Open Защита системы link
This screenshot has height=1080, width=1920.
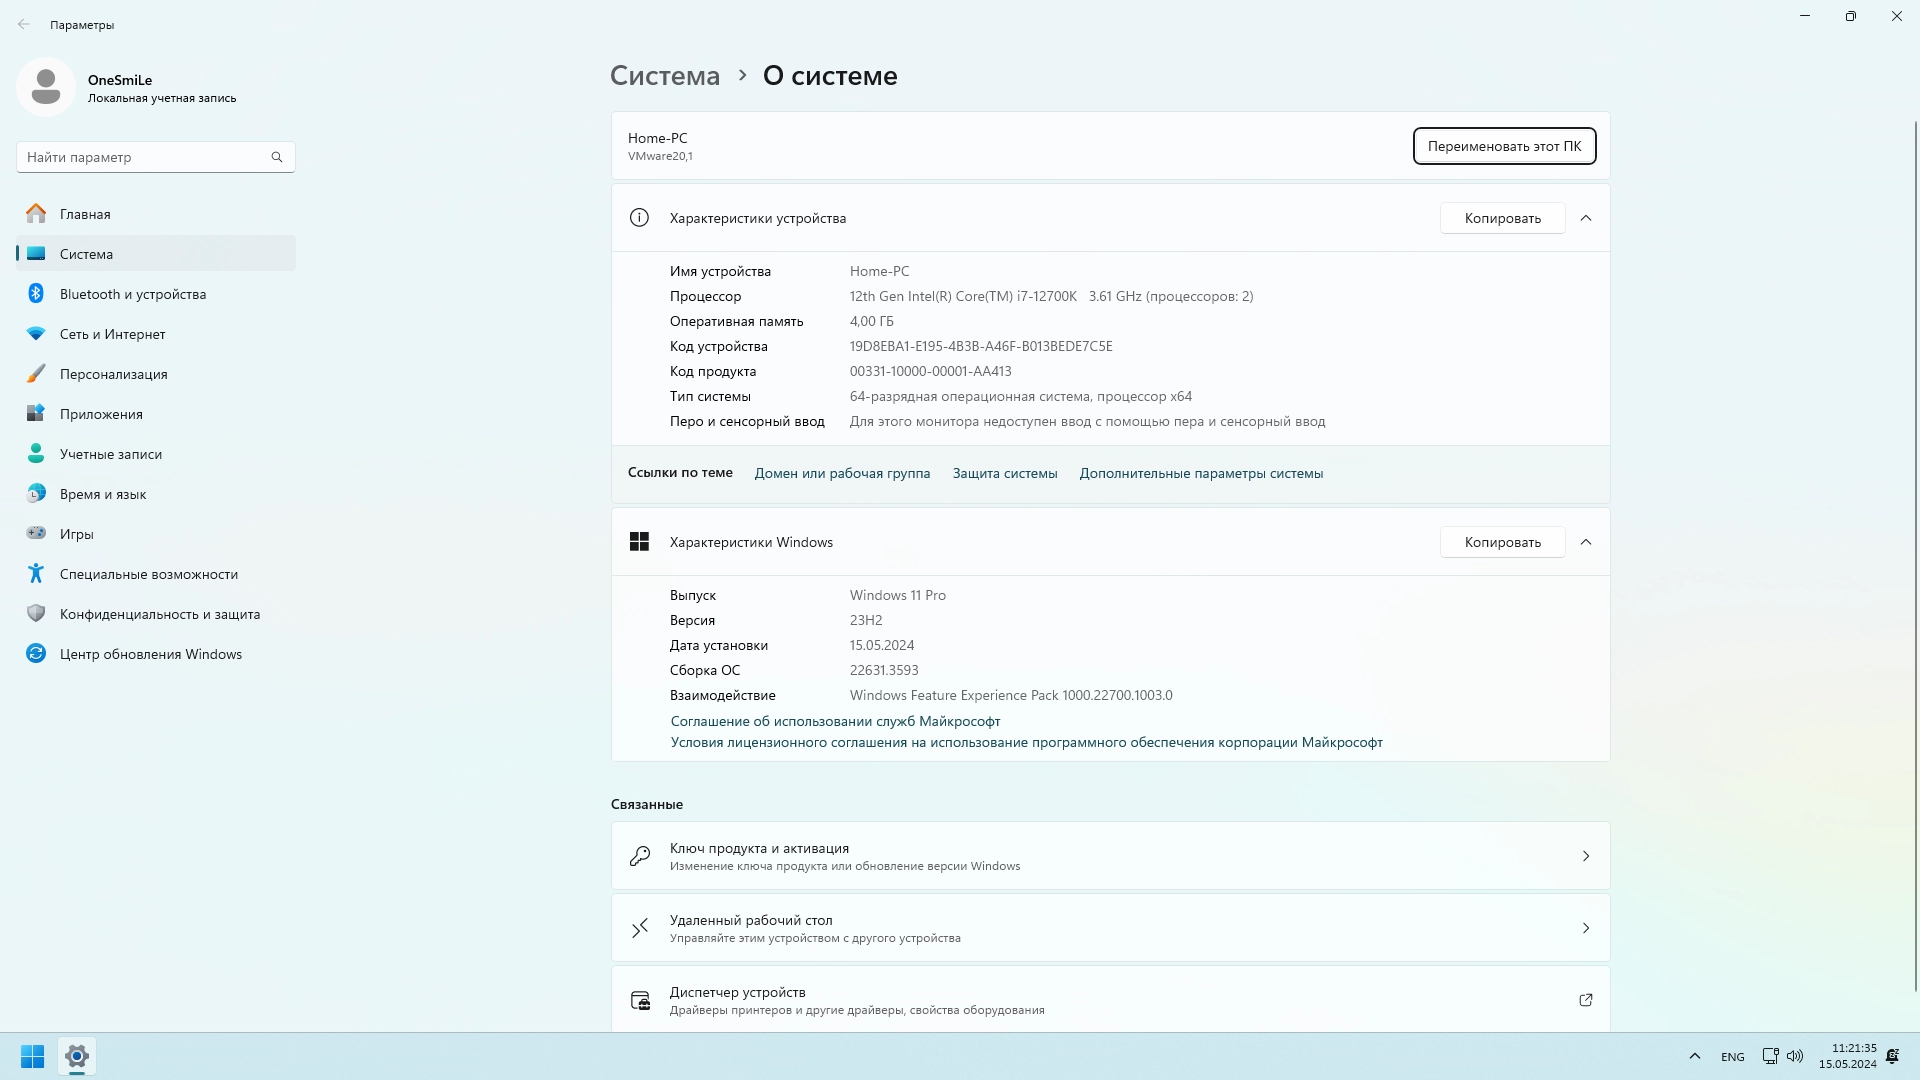click(1004, 473)
